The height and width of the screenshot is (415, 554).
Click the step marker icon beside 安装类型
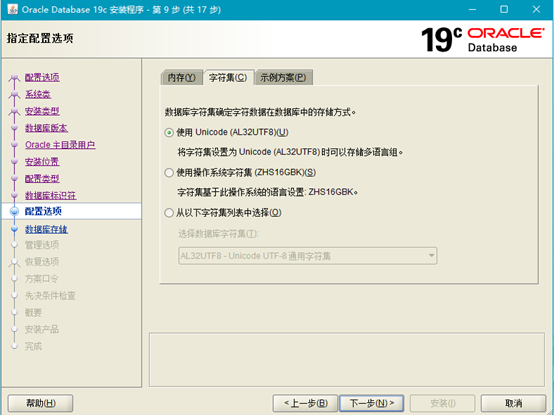[x=14, y=111]
